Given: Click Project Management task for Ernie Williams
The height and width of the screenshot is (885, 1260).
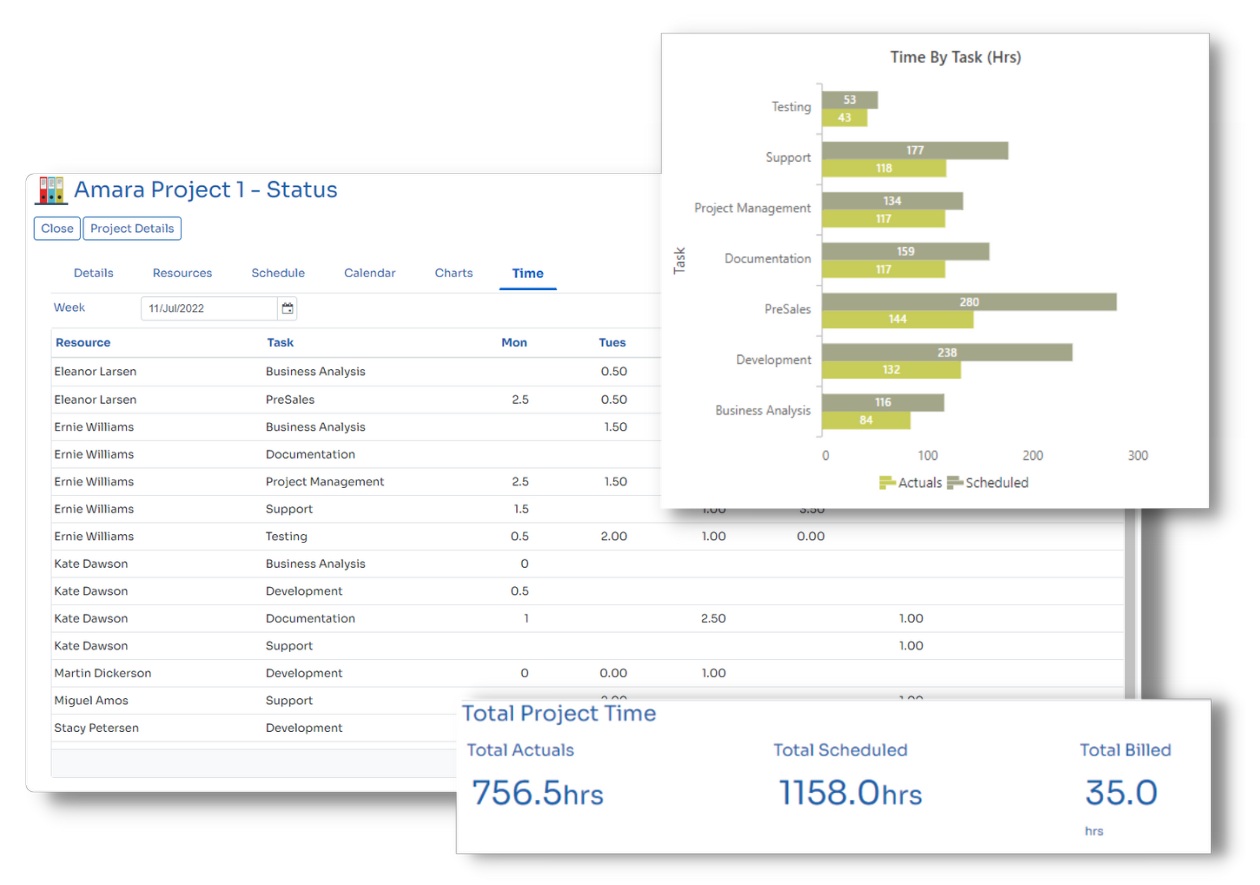Looking at the screenshot, I should 325,481.
